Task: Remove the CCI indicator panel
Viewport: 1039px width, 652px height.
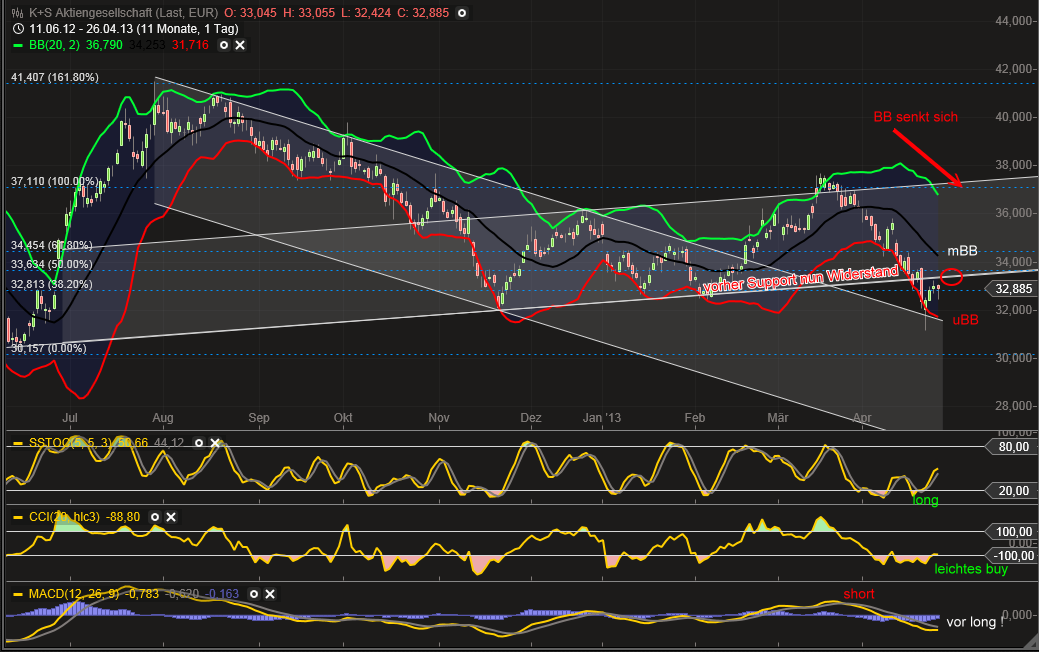Action: click(171, 517)
